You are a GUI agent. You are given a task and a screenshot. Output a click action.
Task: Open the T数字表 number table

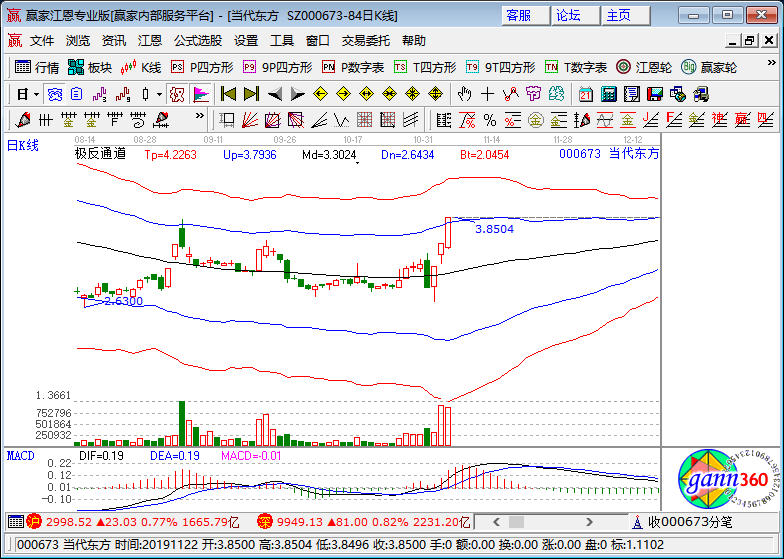click(x=576, y=67)
